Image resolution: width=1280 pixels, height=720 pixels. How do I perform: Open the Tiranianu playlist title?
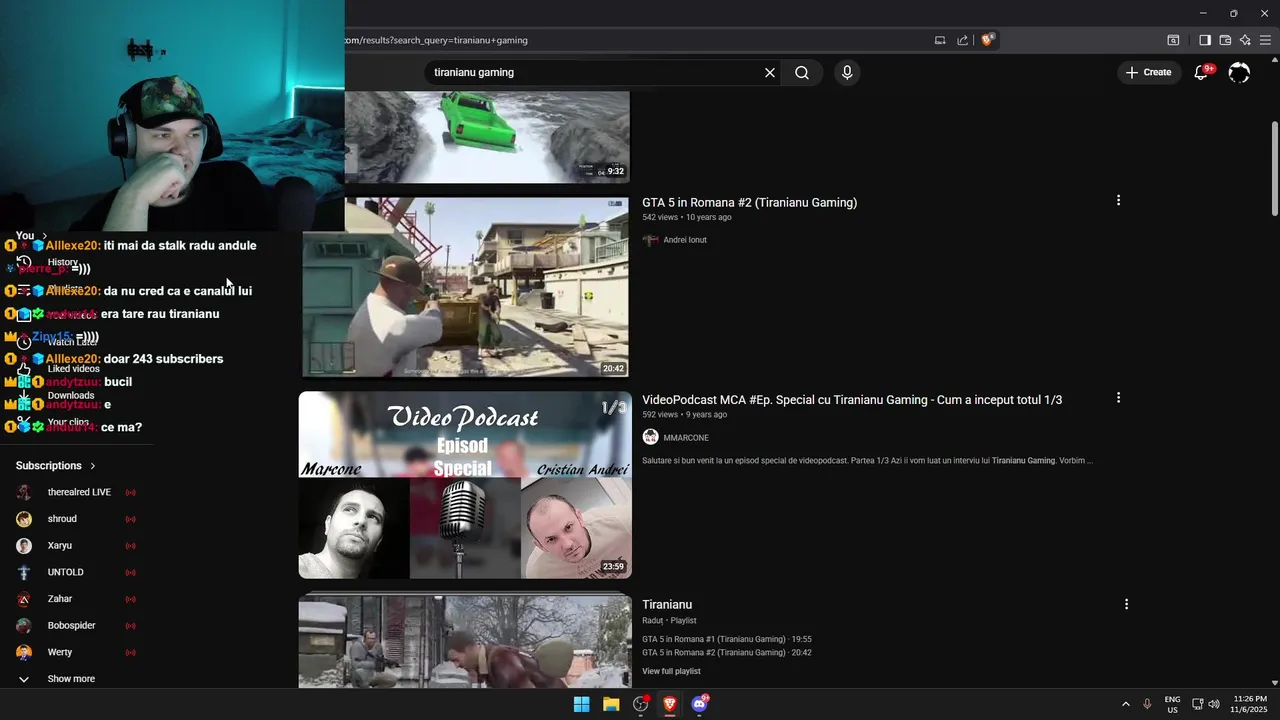(x=667, y=605)
